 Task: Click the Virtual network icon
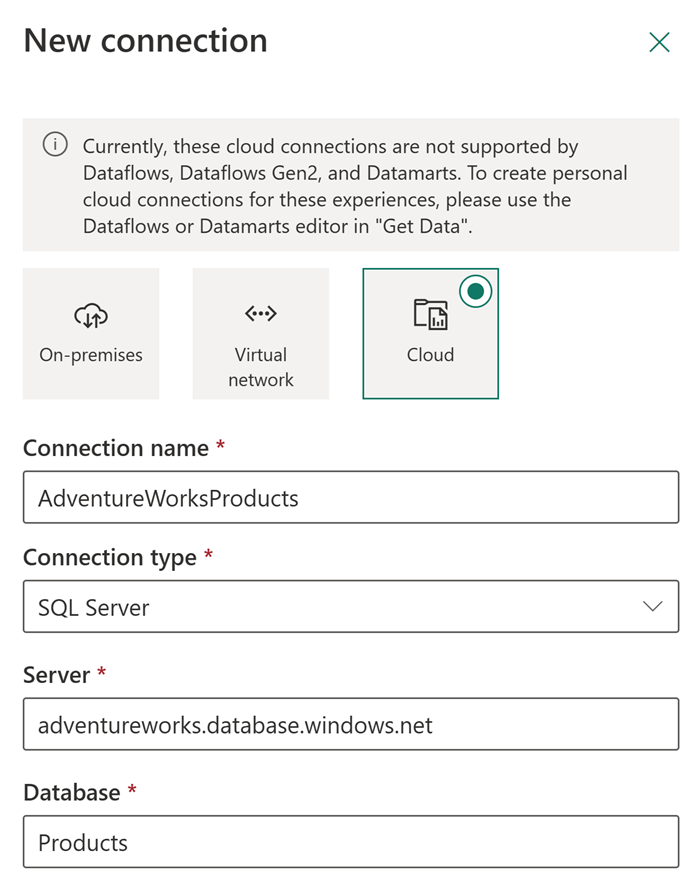[260, 313]
